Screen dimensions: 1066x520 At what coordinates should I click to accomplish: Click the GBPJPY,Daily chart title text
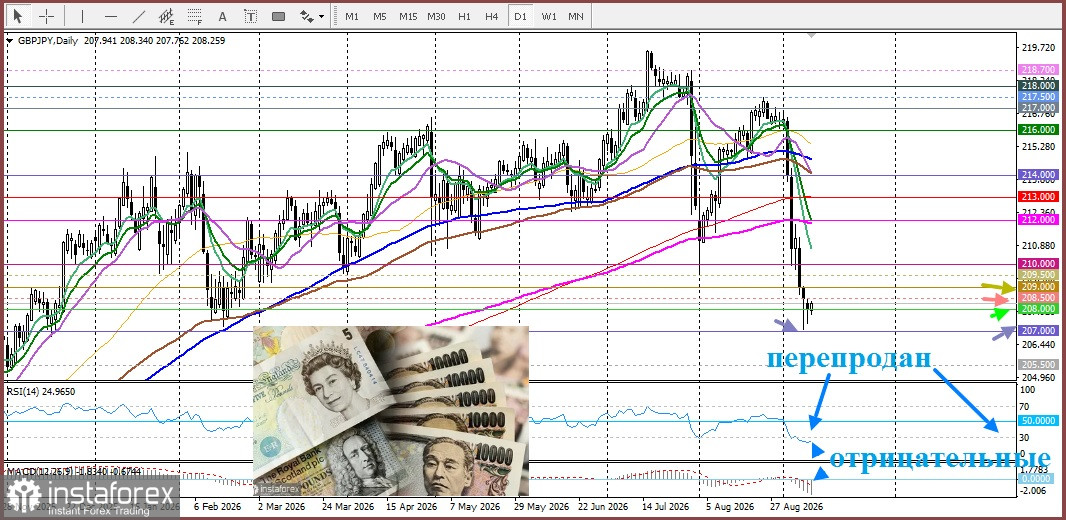[46, 41]
